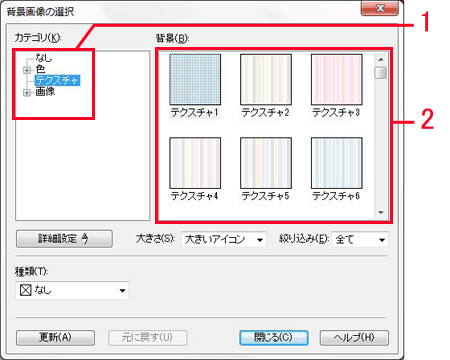Click the 詳細設定 button
The height and width of the screenshot is (360, 450).
64,239
